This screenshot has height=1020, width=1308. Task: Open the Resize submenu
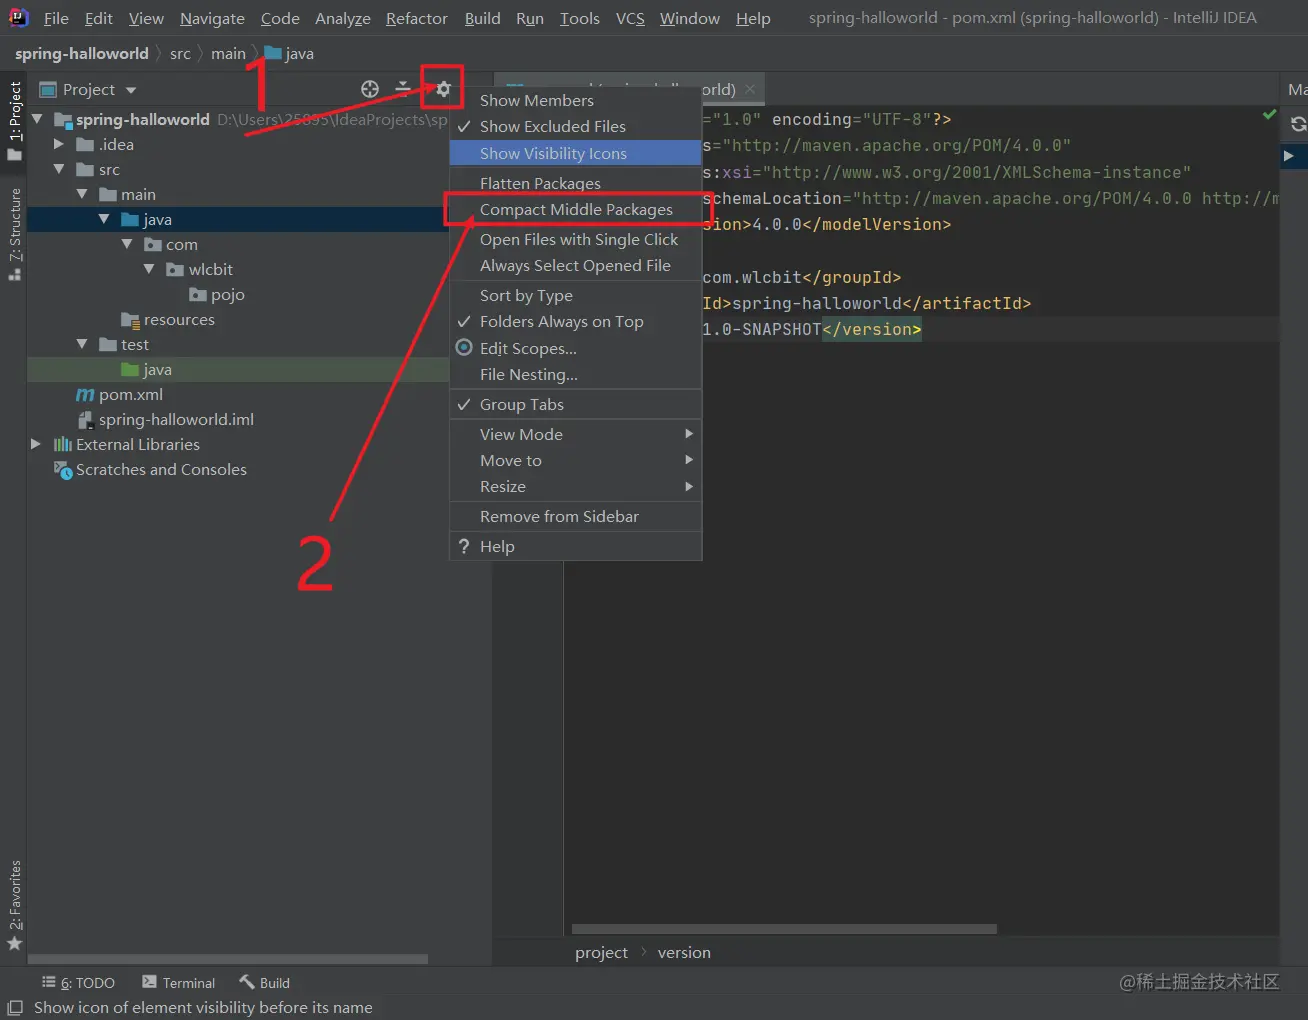(575, 486)
